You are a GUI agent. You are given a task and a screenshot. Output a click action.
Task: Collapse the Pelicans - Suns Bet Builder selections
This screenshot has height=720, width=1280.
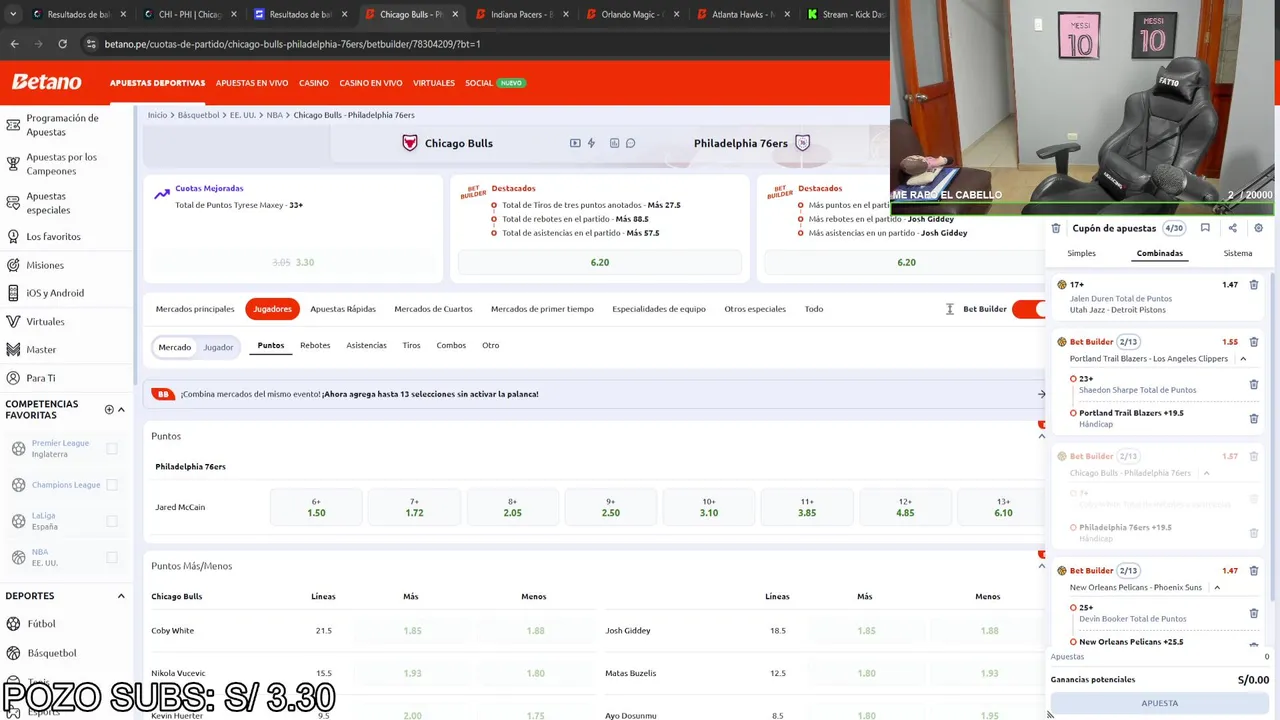point(1217,588)
